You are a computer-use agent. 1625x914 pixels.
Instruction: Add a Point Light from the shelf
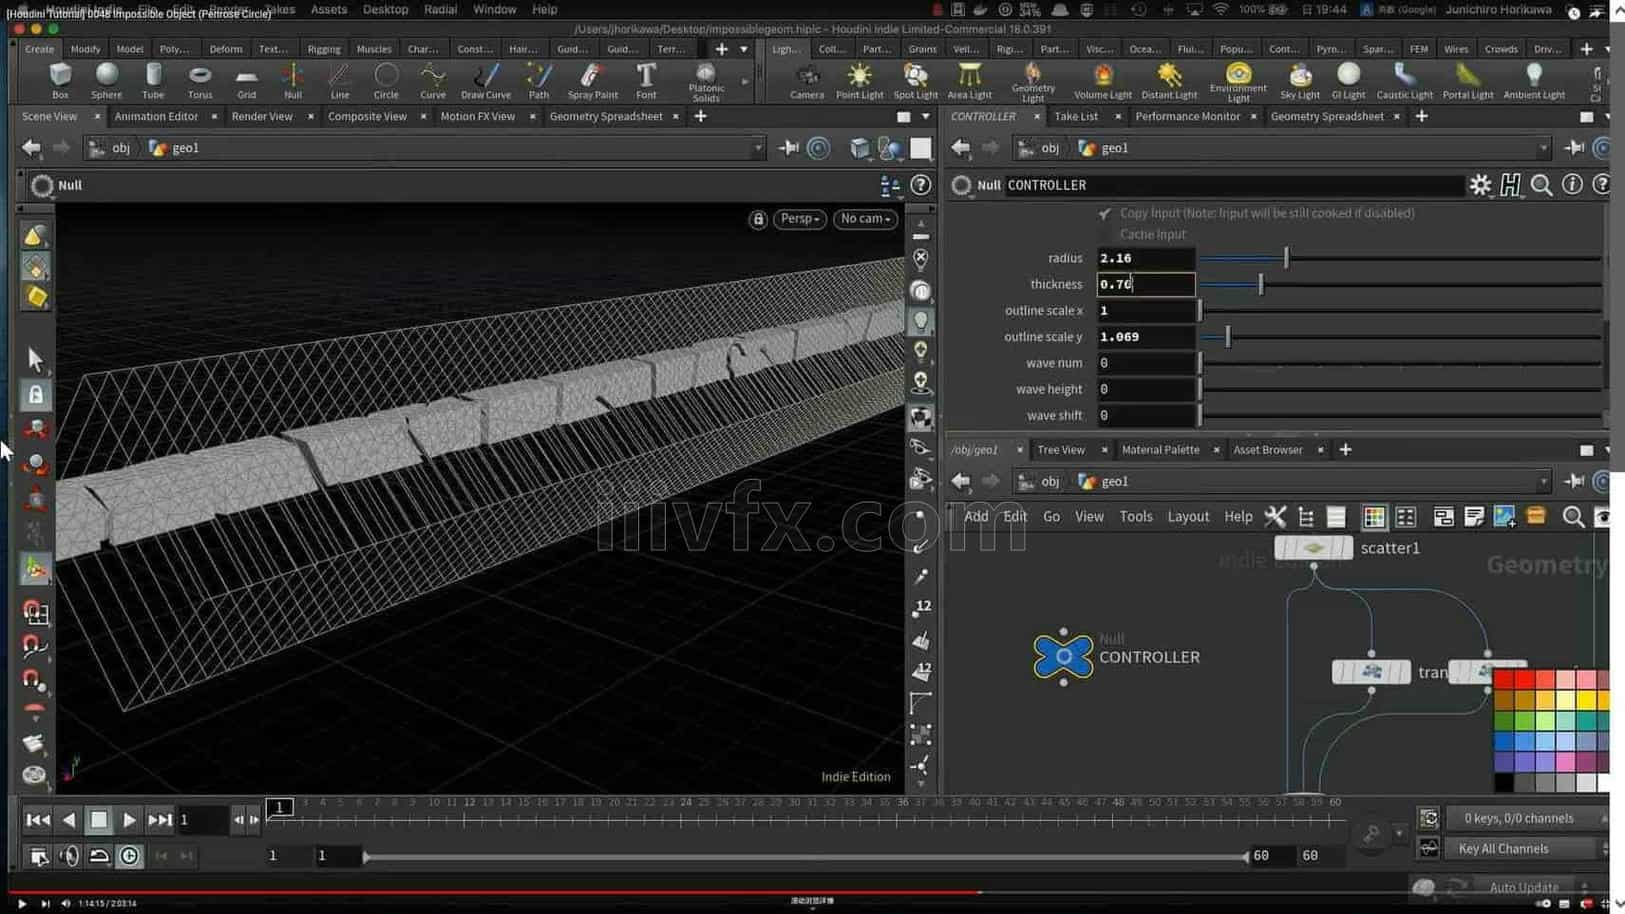(x=859, y=80)
